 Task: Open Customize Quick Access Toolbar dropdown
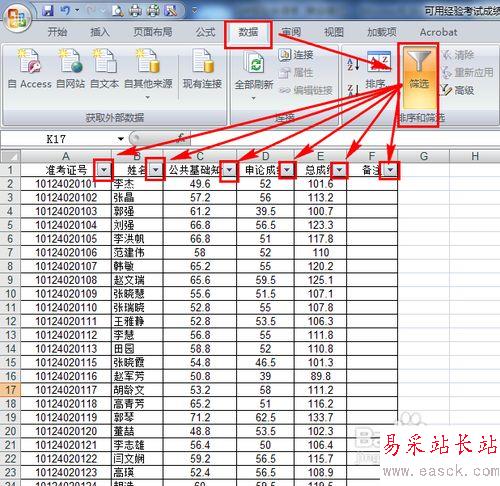194,11
